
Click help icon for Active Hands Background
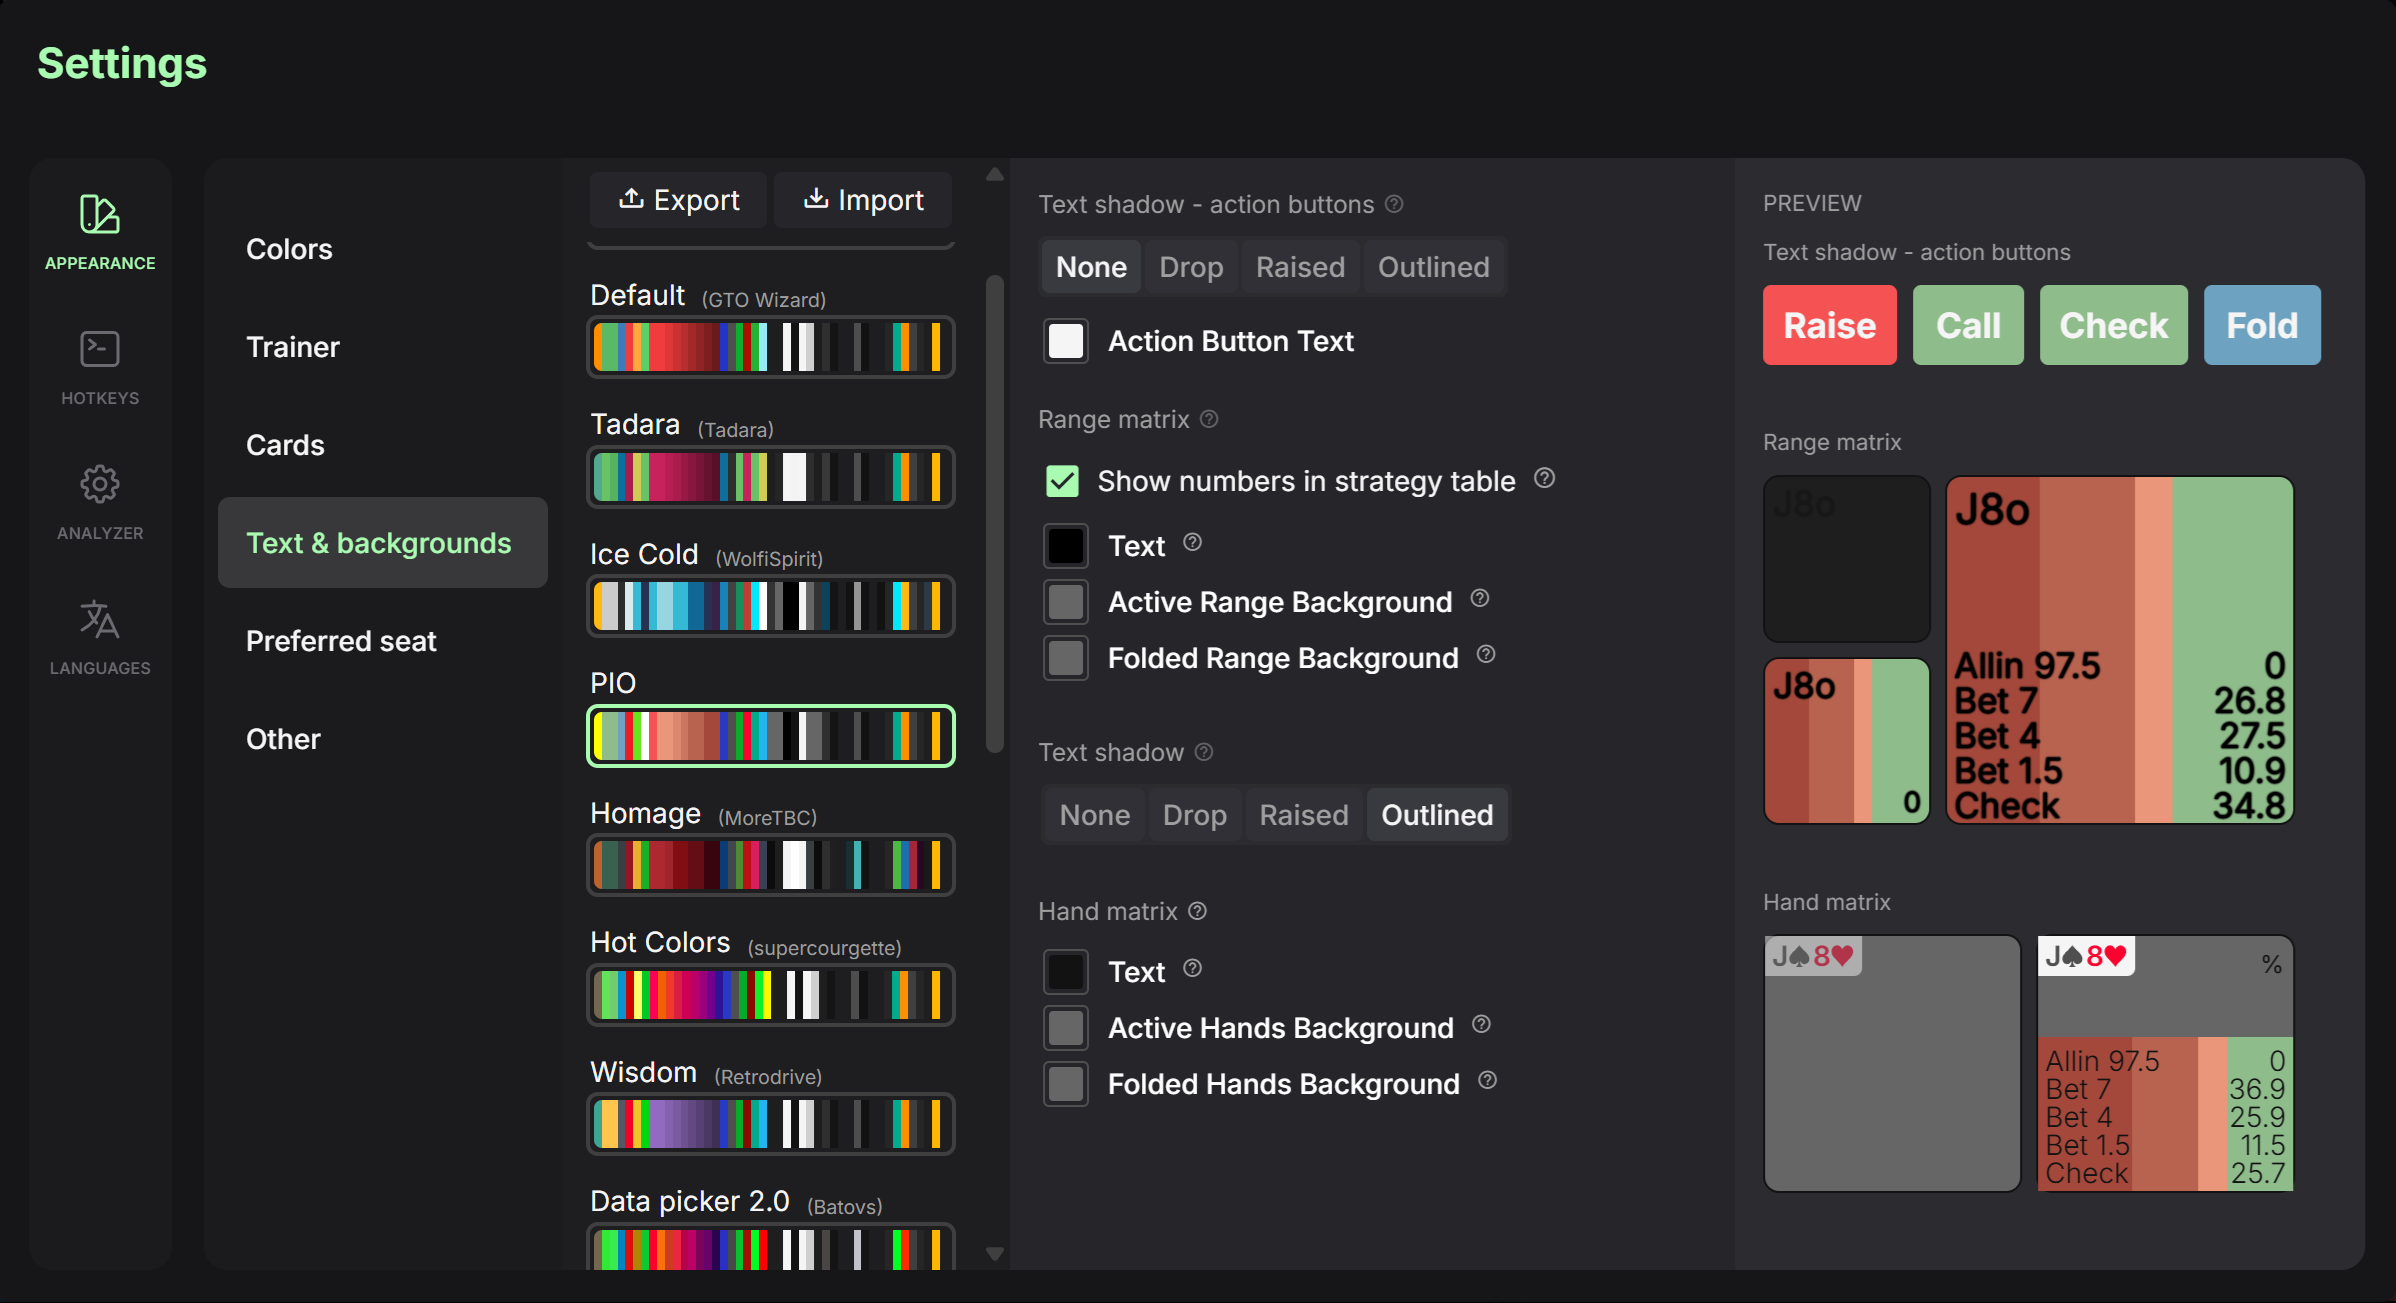click(x=1481, y=1024)
